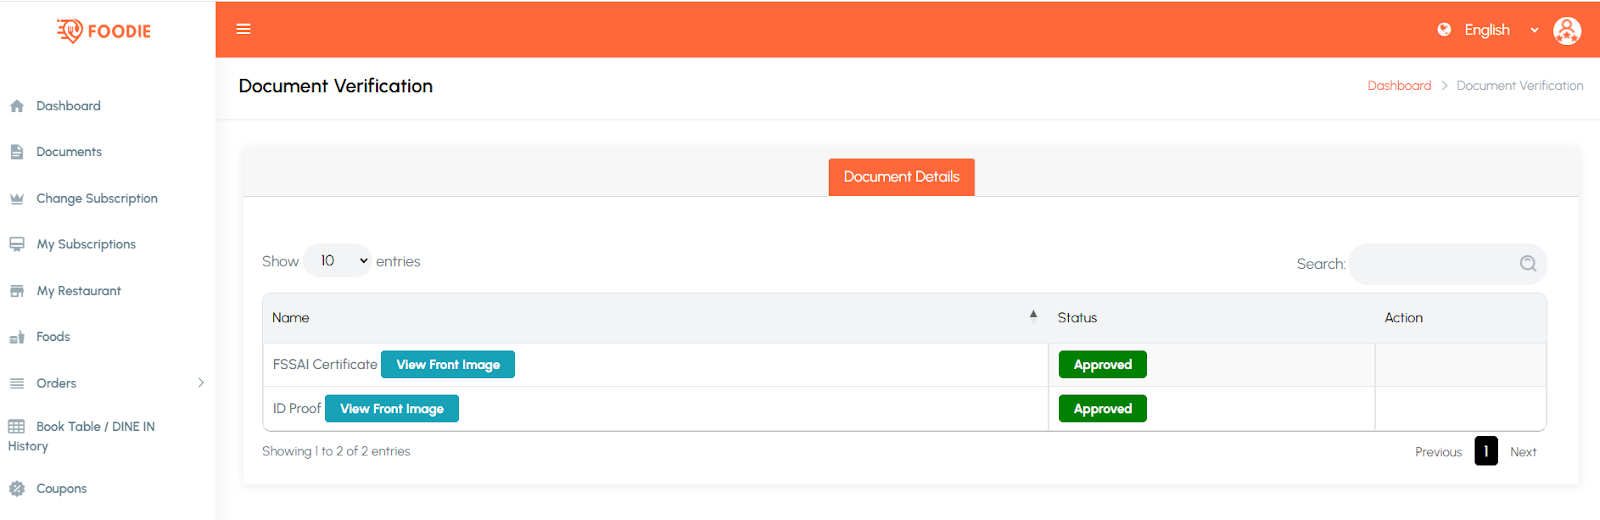The height and width of the screenshot is (520, 1600).
Task: Click the hamburger menu icon
Action: click(x=243, y=29)
